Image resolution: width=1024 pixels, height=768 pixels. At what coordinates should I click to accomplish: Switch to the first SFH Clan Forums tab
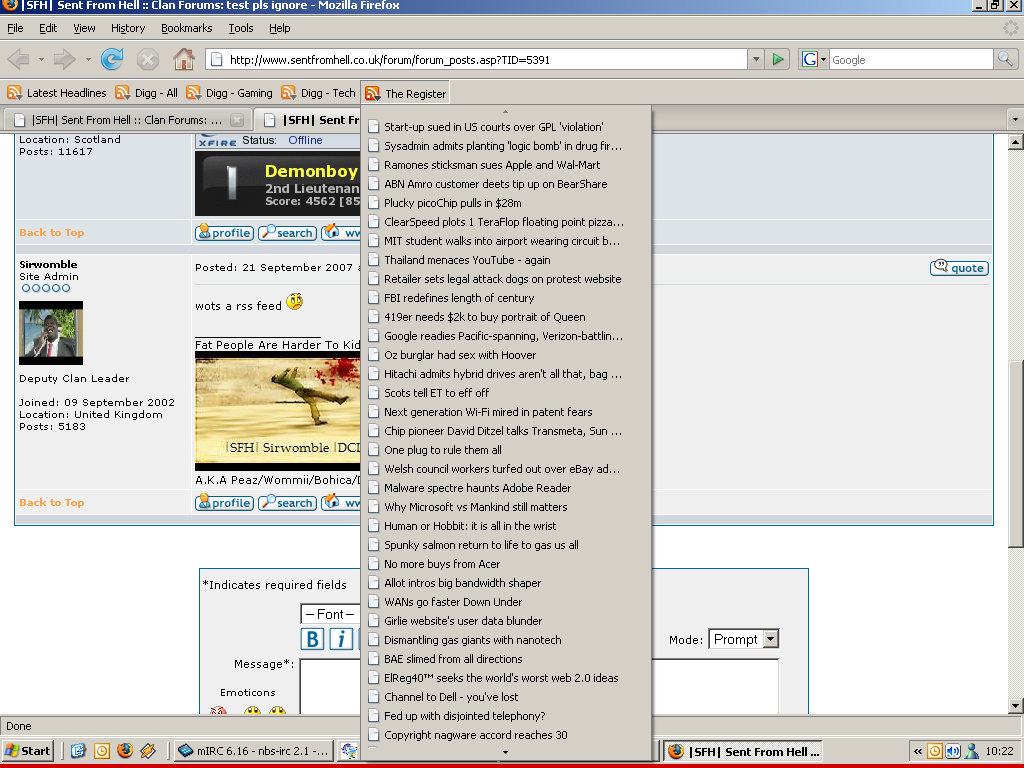126,120
